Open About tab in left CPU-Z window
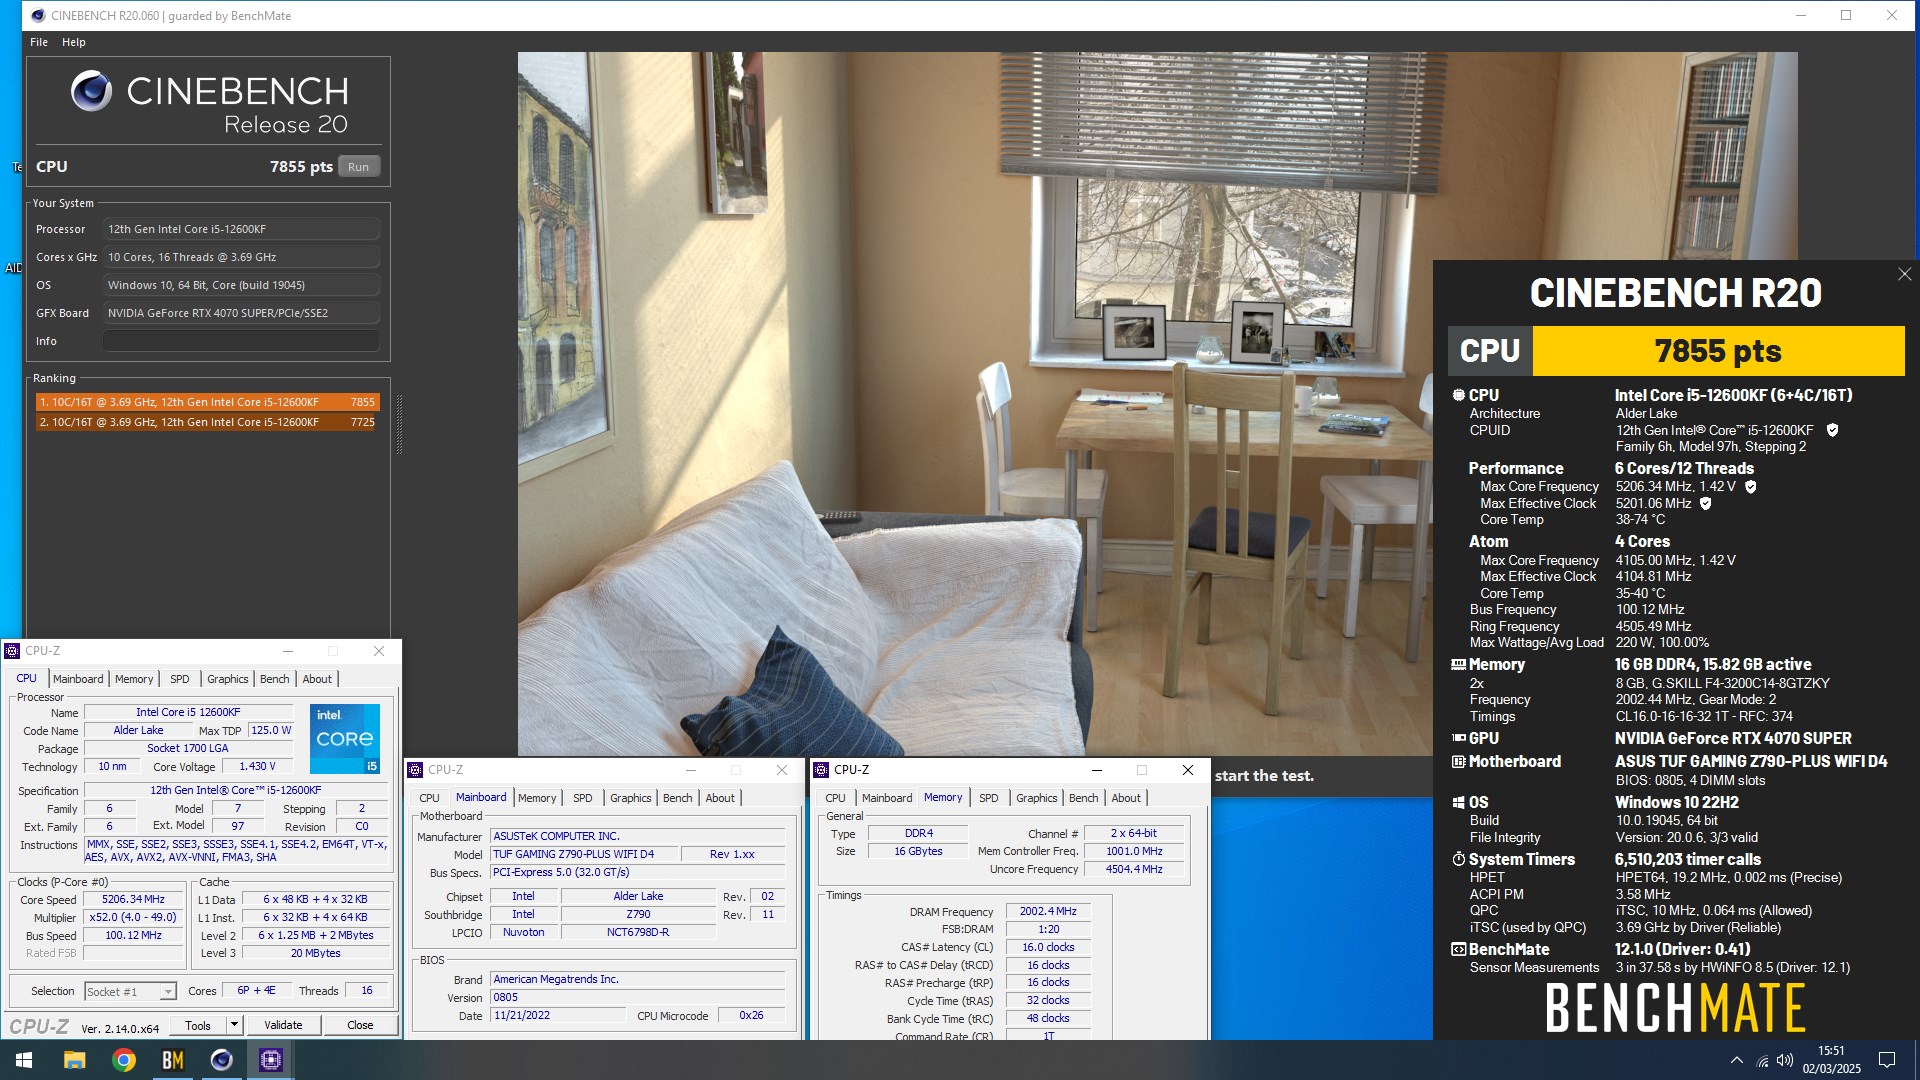Image resolution: width=1920 pixels, height=1080 pixels. click(x=317, y=679)
